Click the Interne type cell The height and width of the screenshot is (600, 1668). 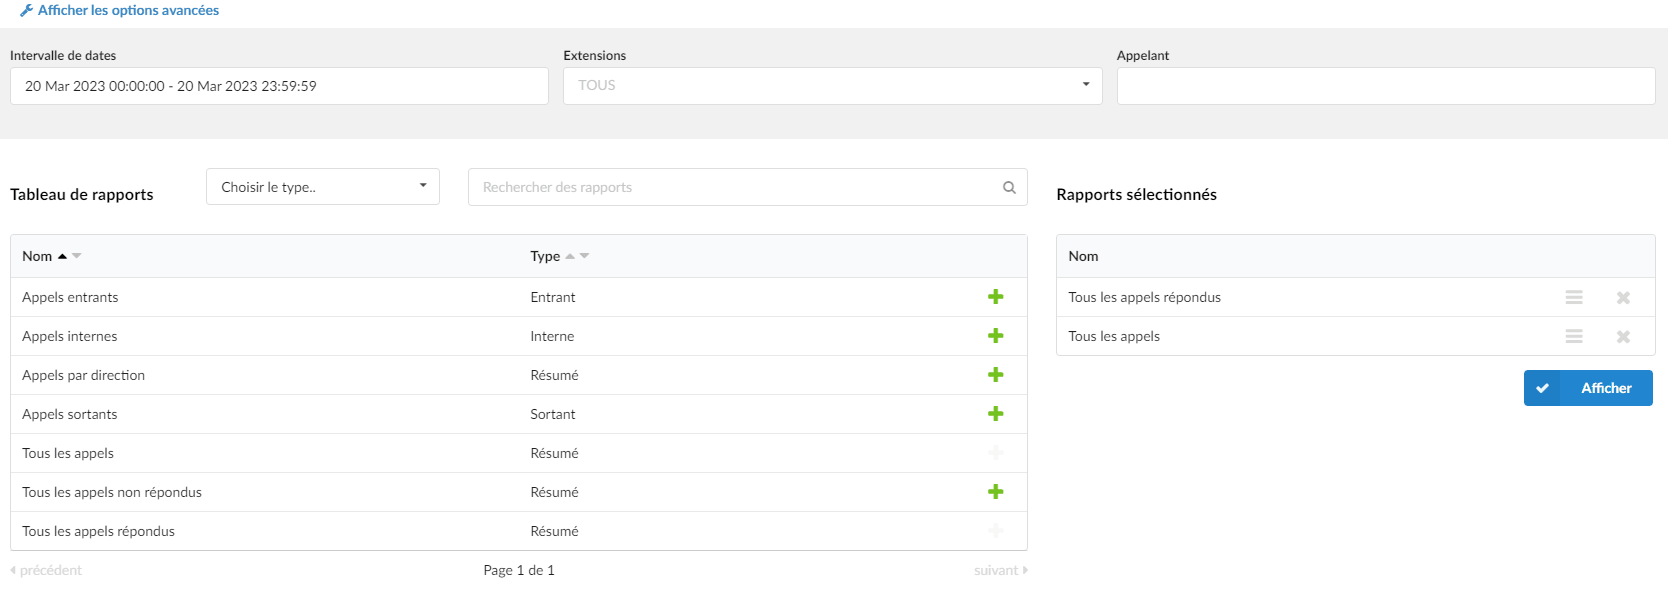[552, 336]
